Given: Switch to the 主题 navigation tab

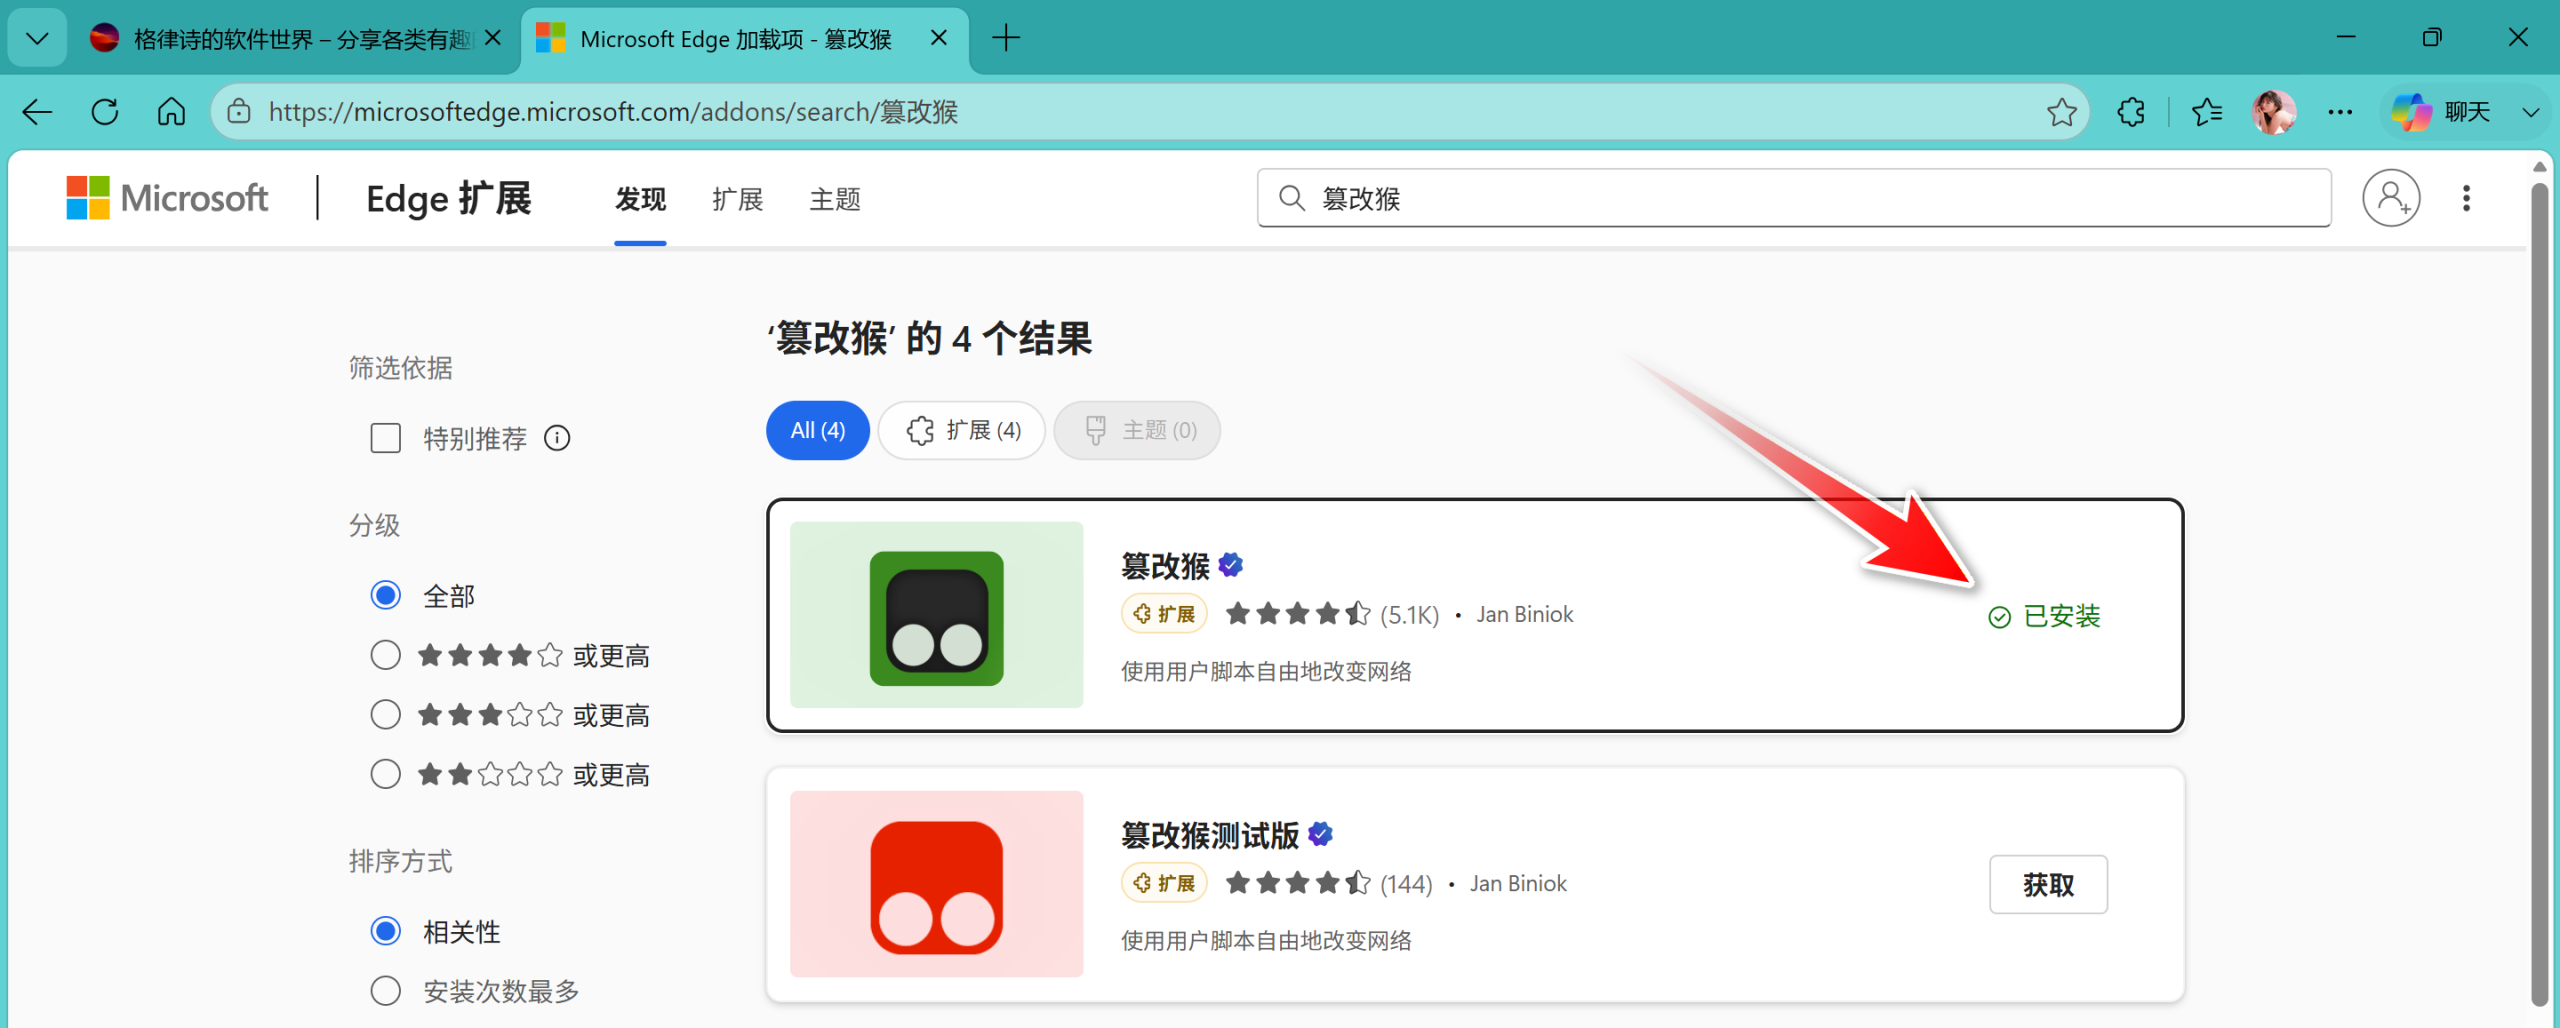Looking at the screenshot, I should pyautogui.click(x=834, y=199).
